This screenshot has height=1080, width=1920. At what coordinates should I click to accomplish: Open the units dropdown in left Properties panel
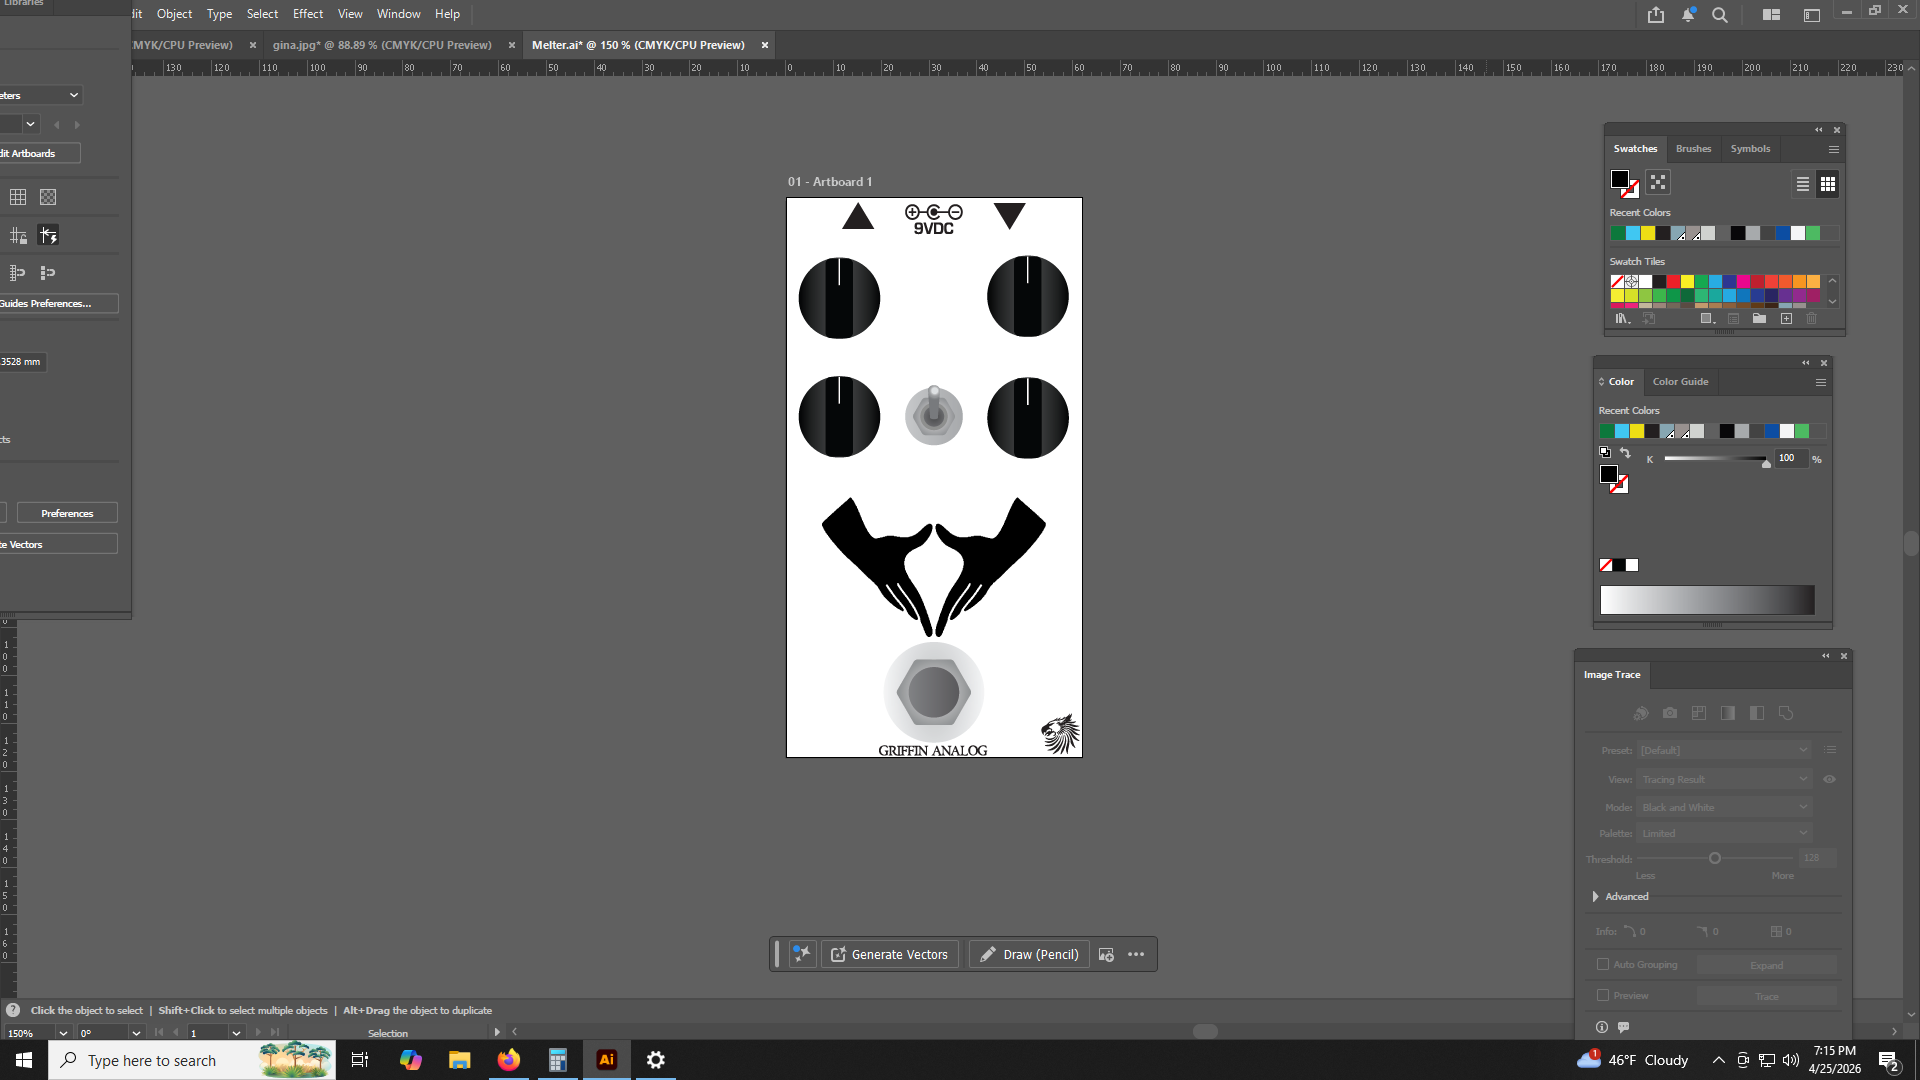[x=40, y=95]
